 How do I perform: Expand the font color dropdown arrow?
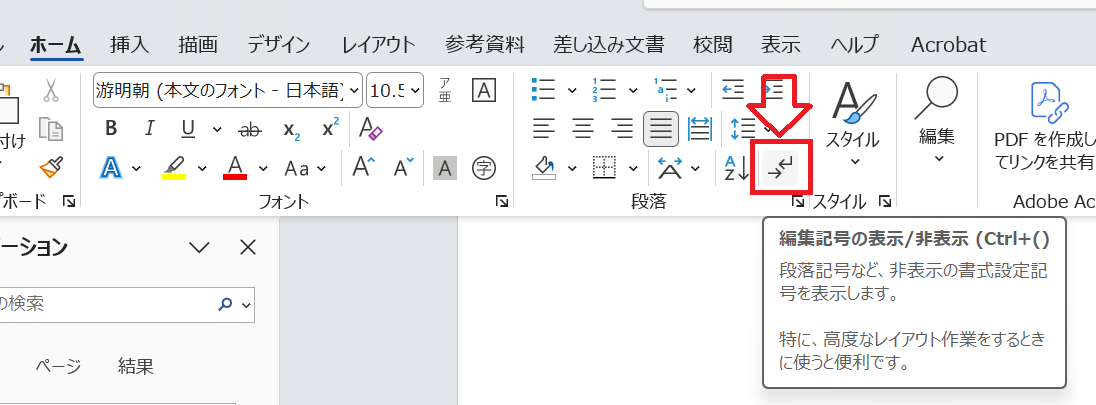[x=264, y=169]
